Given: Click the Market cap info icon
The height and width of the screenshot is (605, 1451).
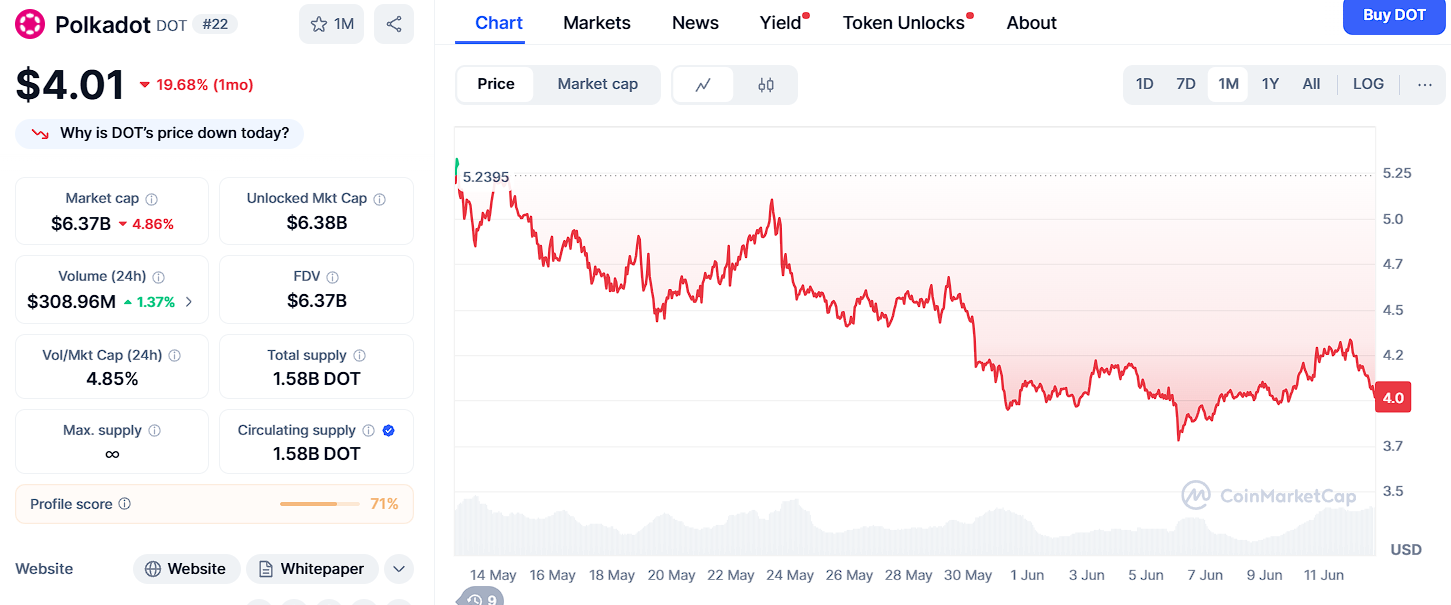Looking at the screenshot, I should [x=152, y=199].
